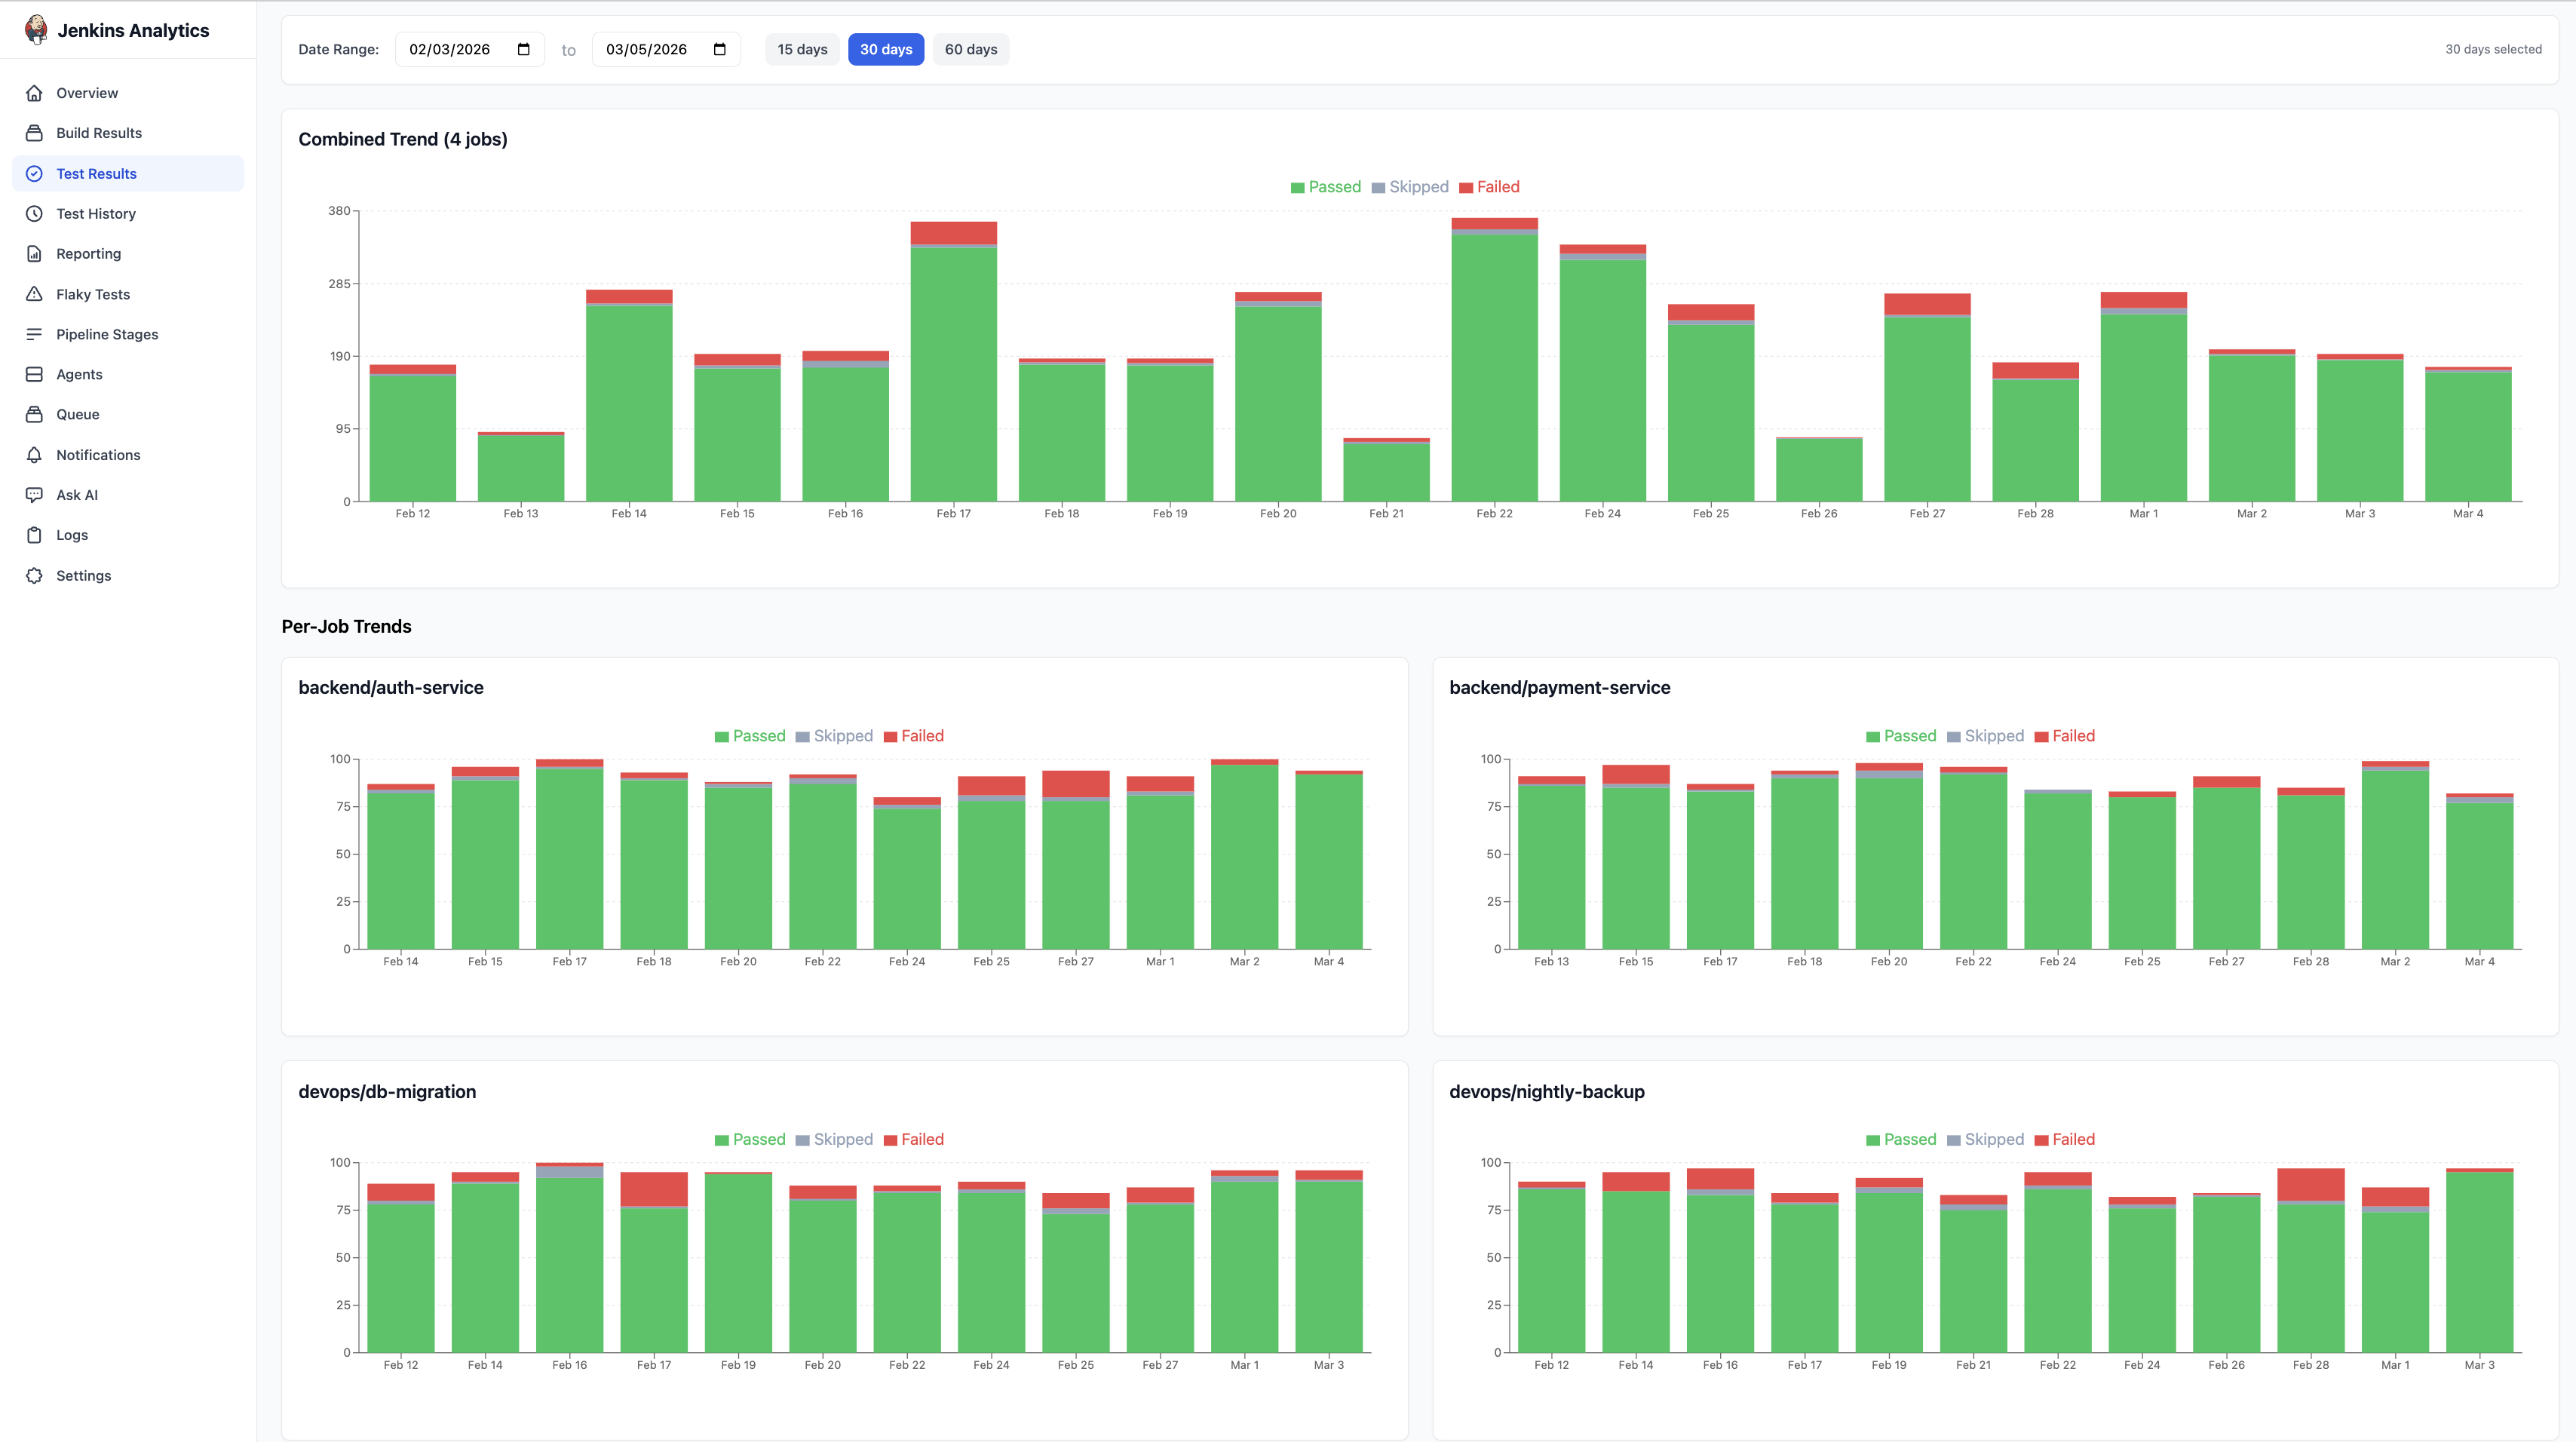This screenshot has height=1442, width=2576.
Task: Click the Notifications bell icon
Action: [x=35, y=455]
